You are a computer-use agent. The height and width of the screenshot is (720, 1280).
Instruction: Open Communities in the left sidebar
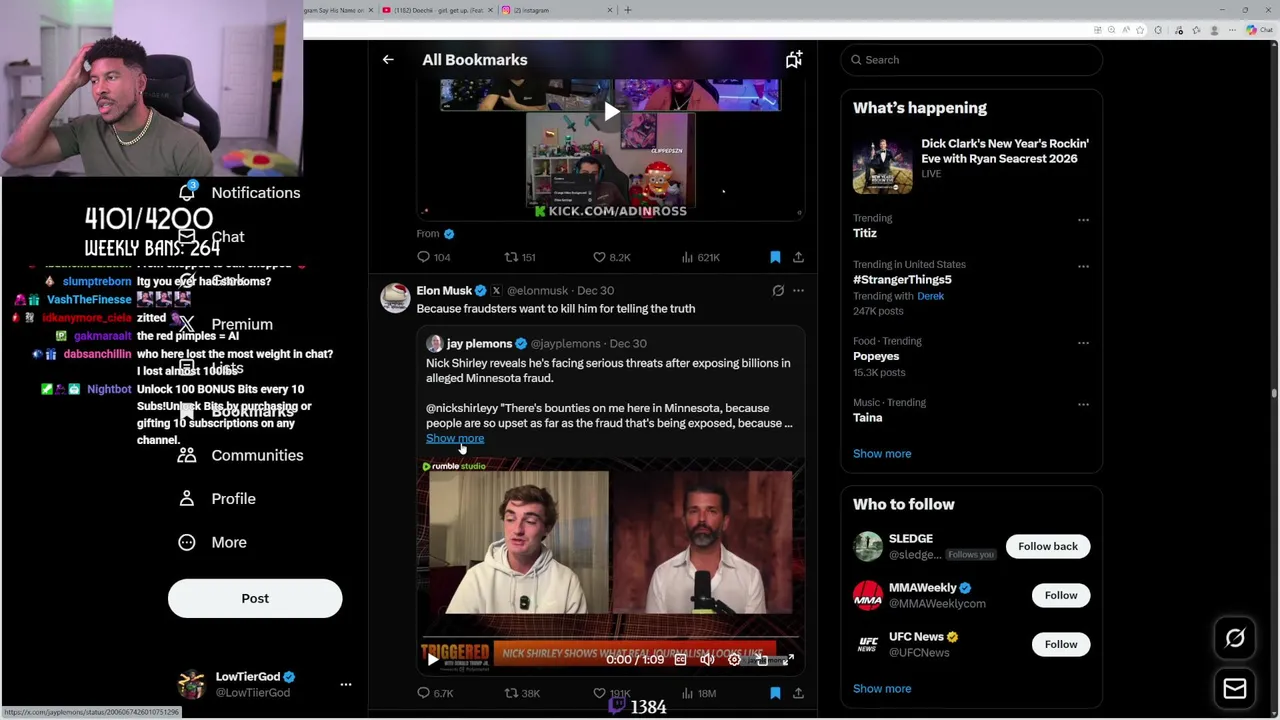(x=240, y=455)
